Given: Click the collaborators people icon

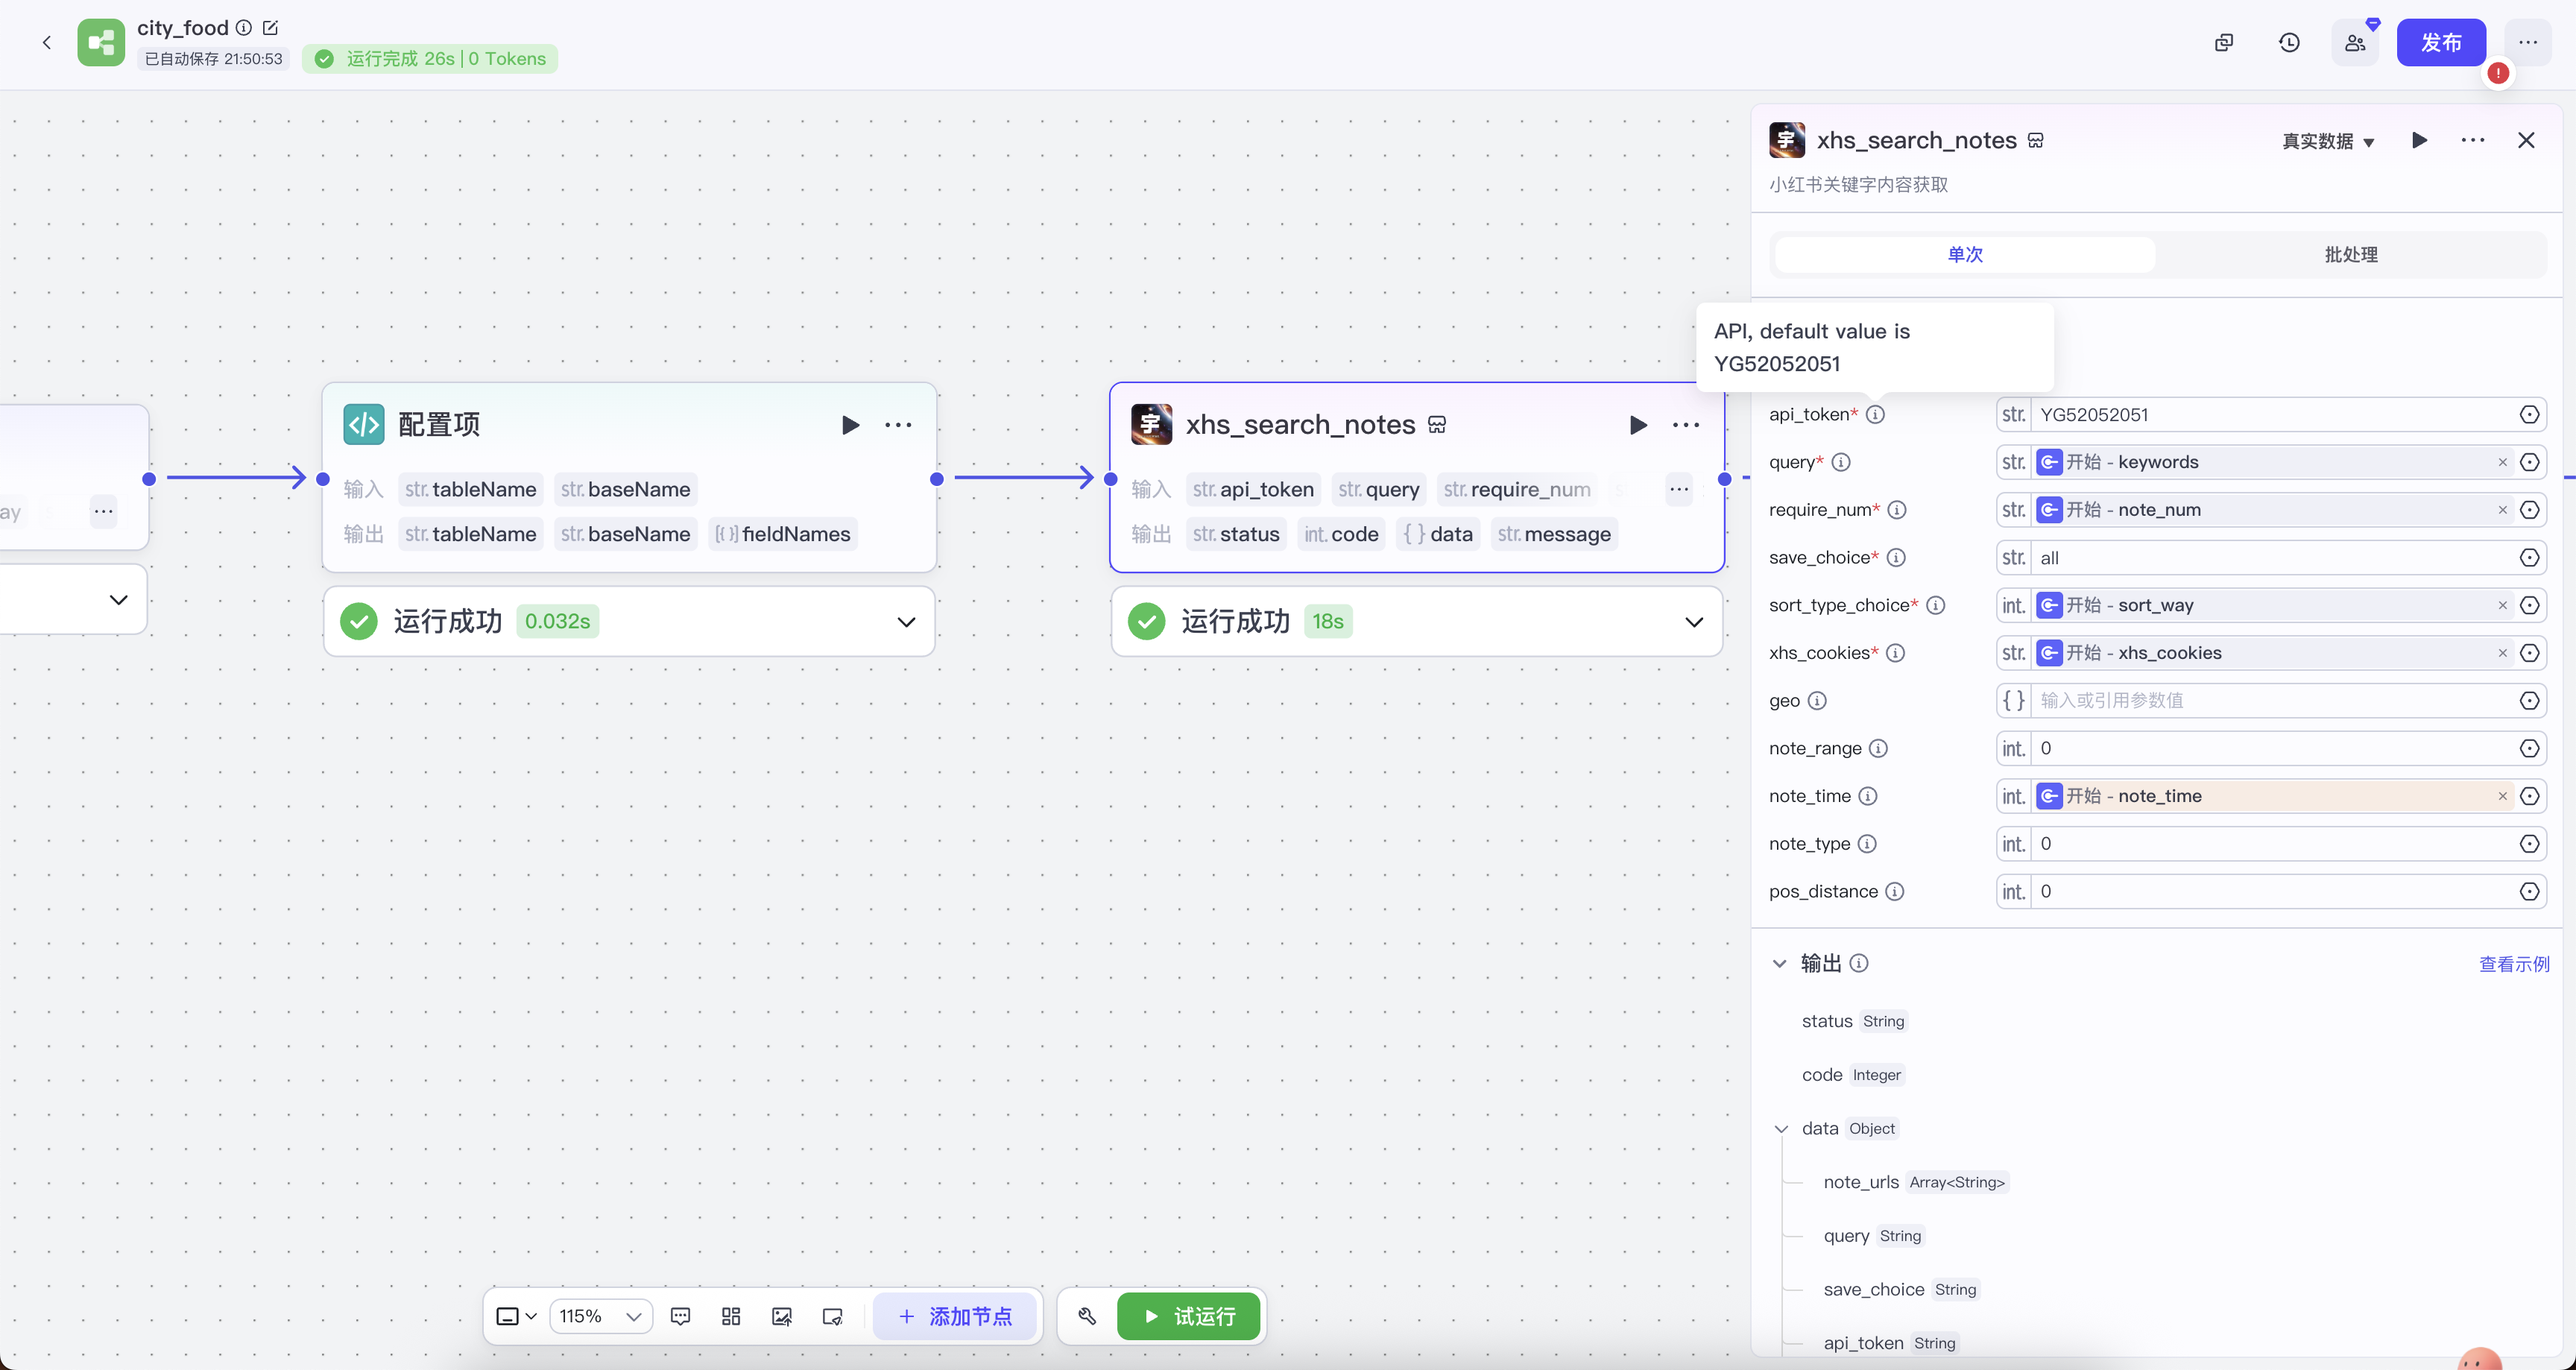Looking at the screenshot, I should click(x=2355, y=43).
